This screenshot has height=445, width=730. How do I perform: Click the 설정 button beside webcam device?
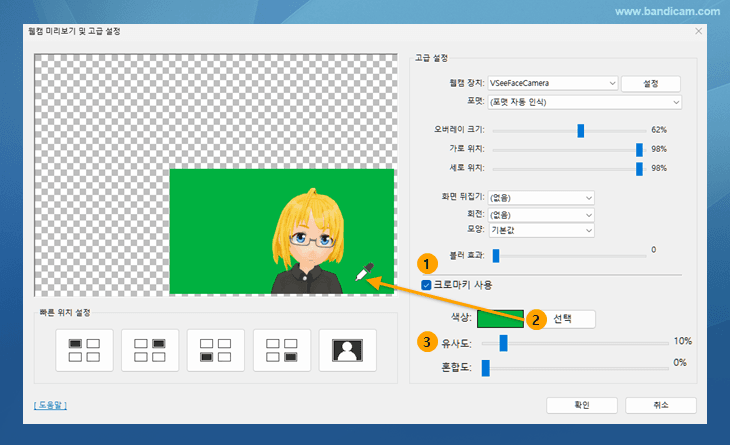coord(650,83)
